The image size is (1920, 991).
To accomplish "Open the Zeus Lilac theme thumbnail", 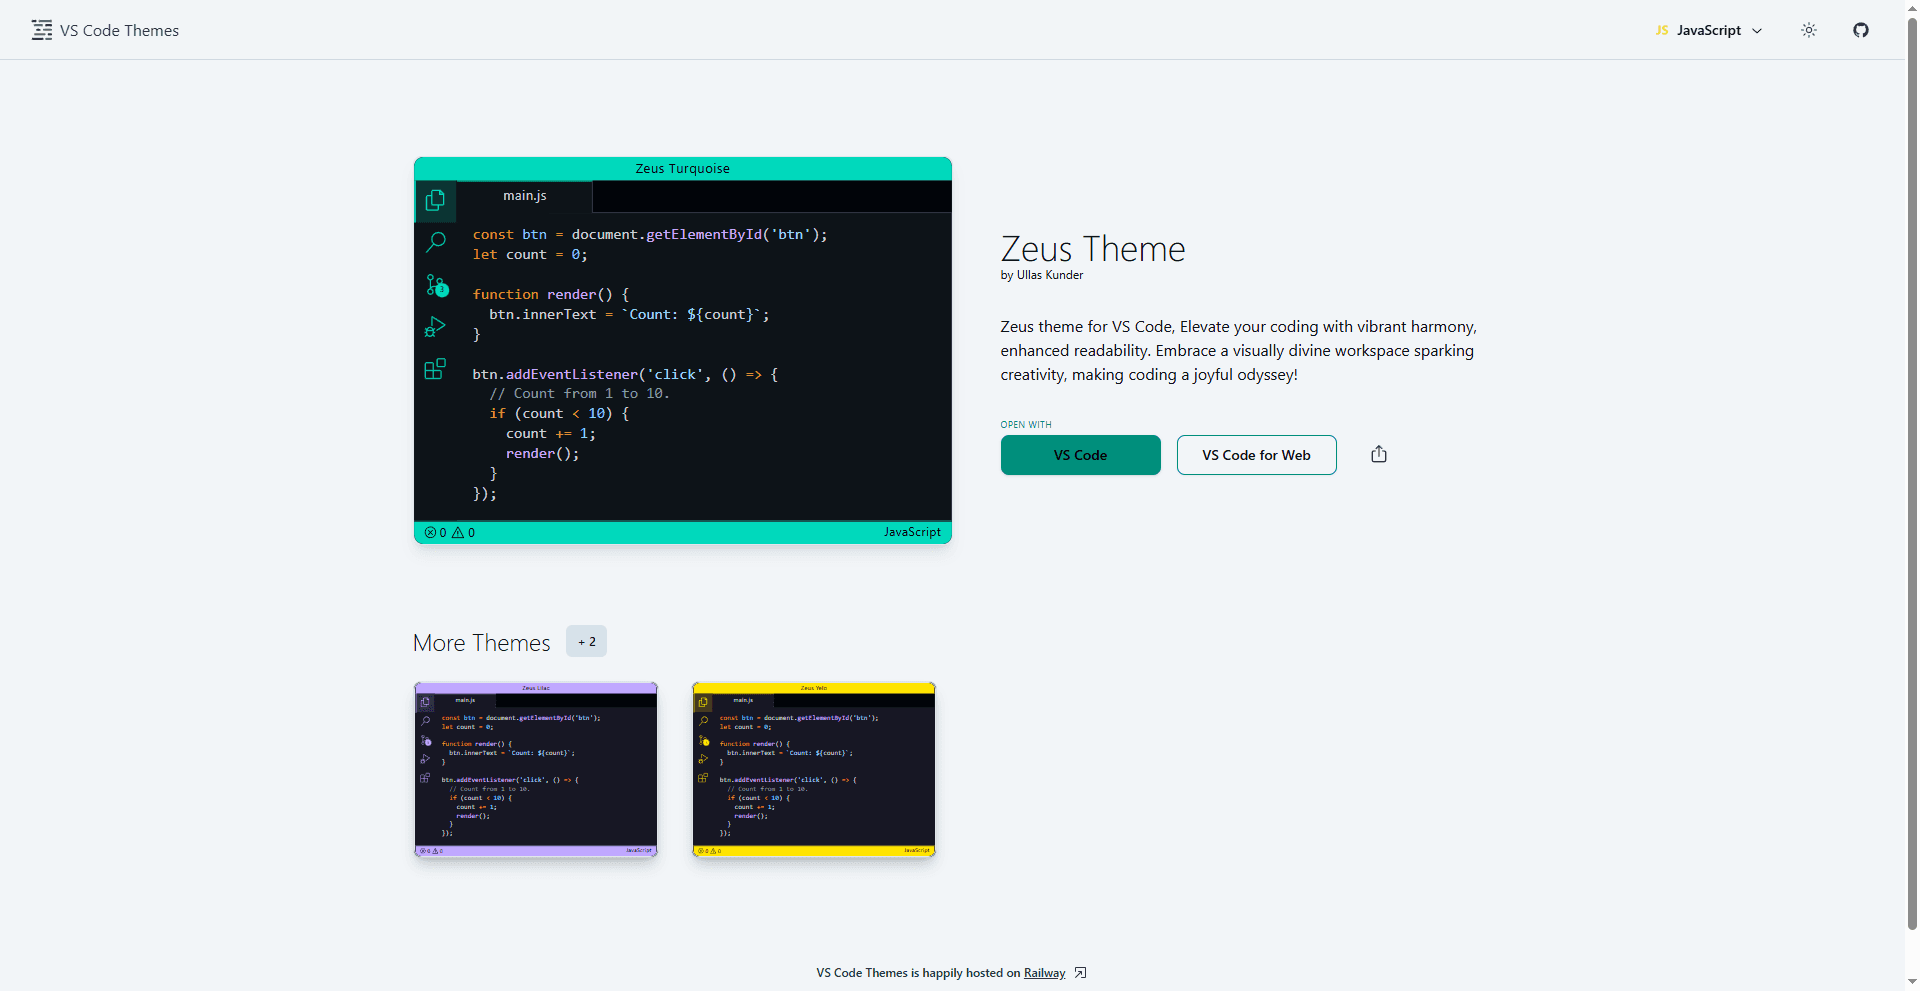I will (x=536, y=769).
